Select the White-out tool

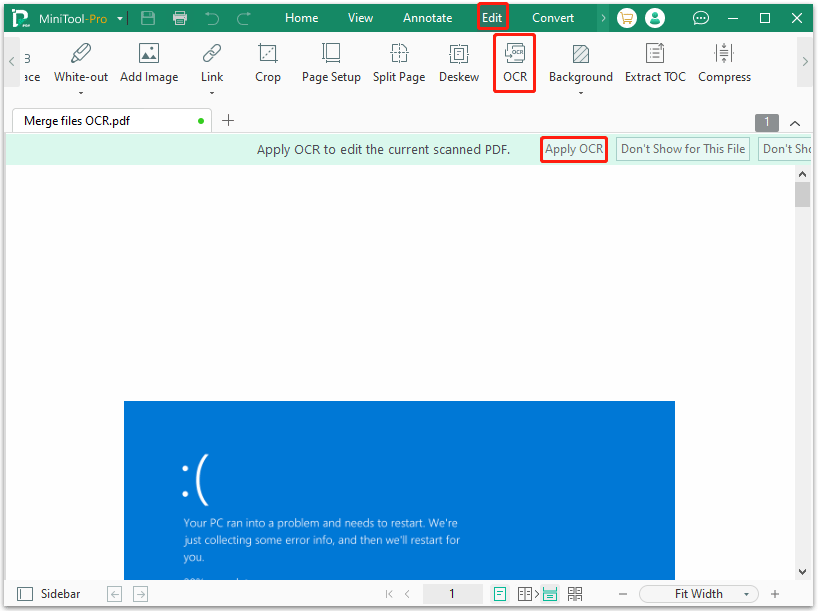[x=81, y=64]
